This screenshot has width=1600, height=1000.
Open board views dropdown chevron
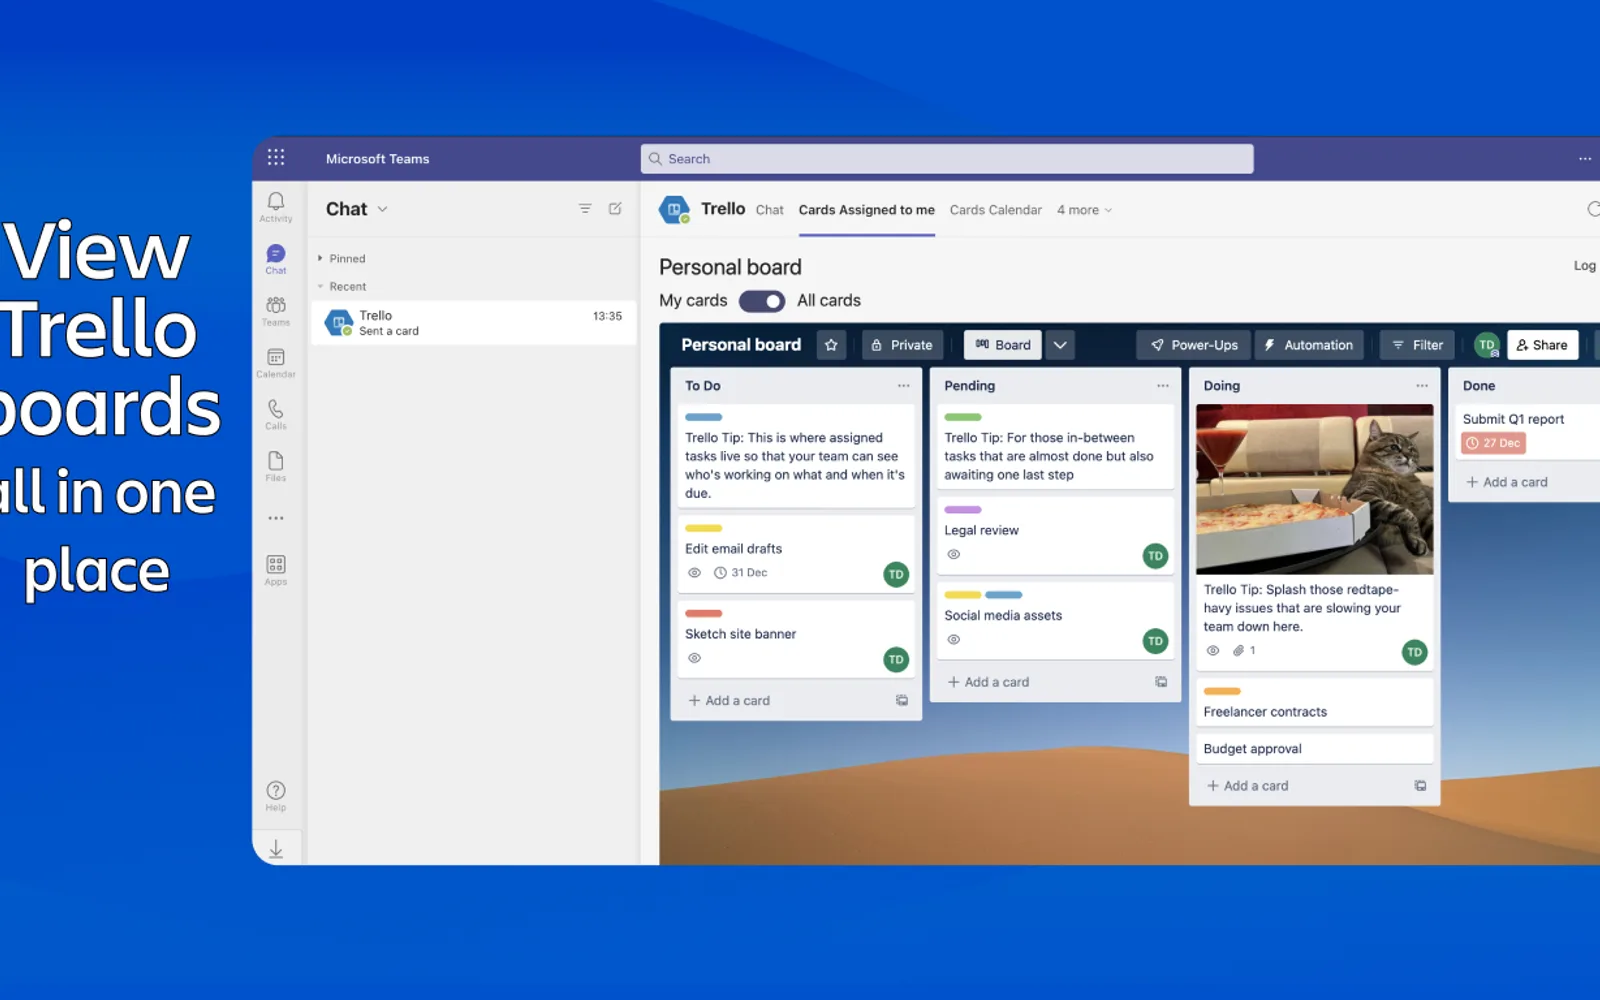click(1060, 345)
